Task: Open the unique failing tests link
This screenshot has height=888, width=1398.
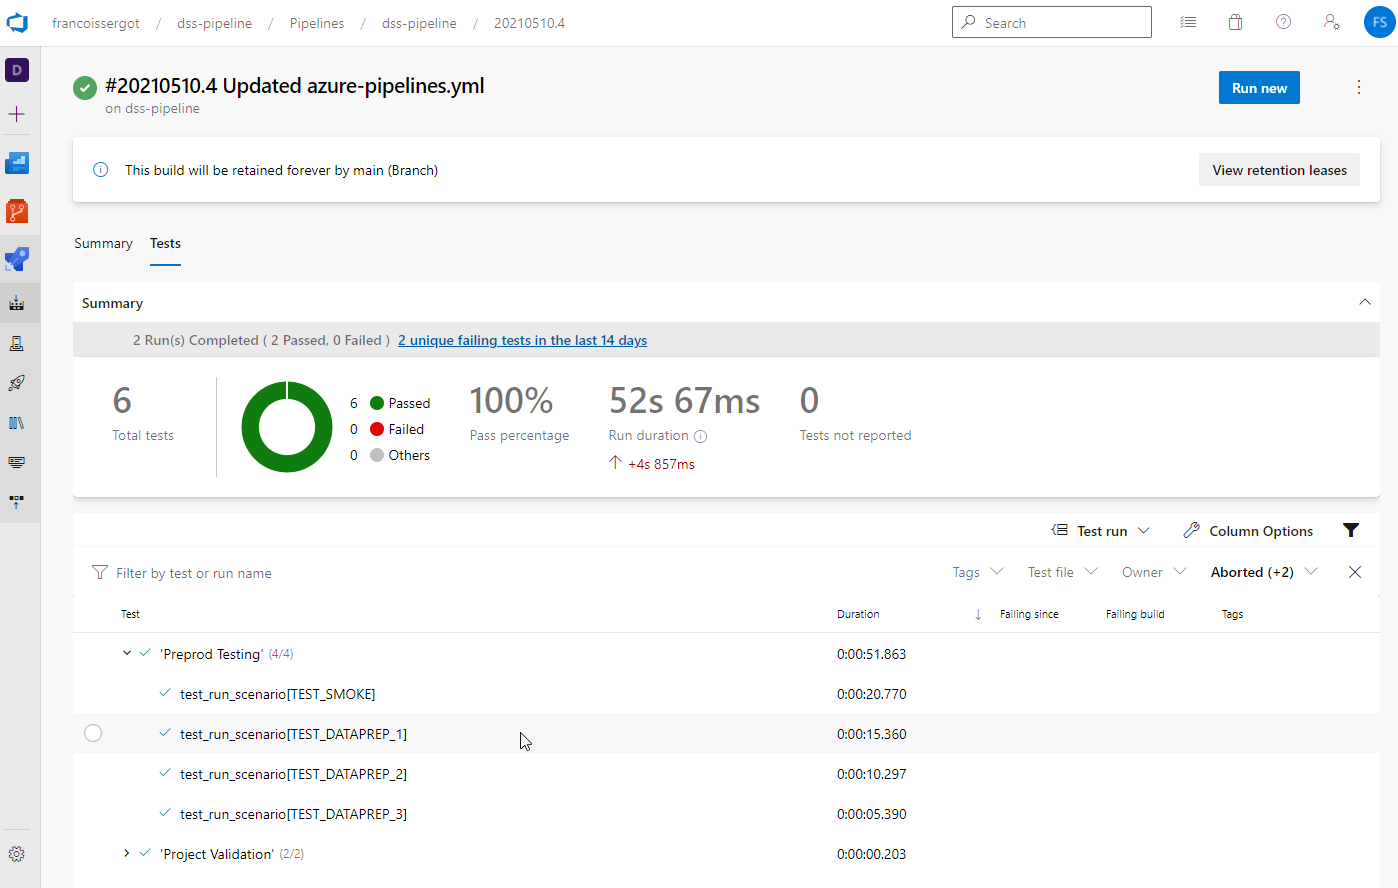Action: click(x=521, y=340)
